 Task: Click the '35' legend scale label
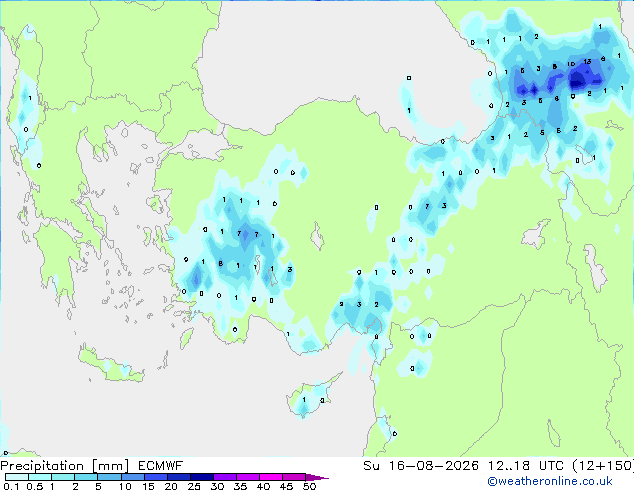(240, 486)
